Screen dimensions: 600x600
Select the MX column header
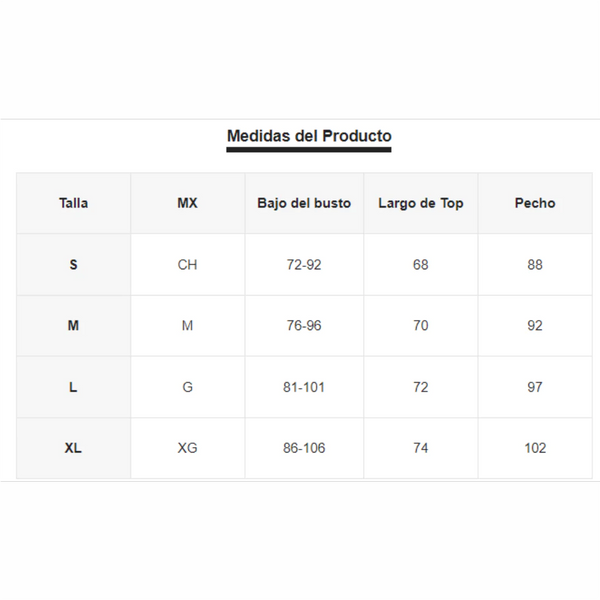[188, 203]
